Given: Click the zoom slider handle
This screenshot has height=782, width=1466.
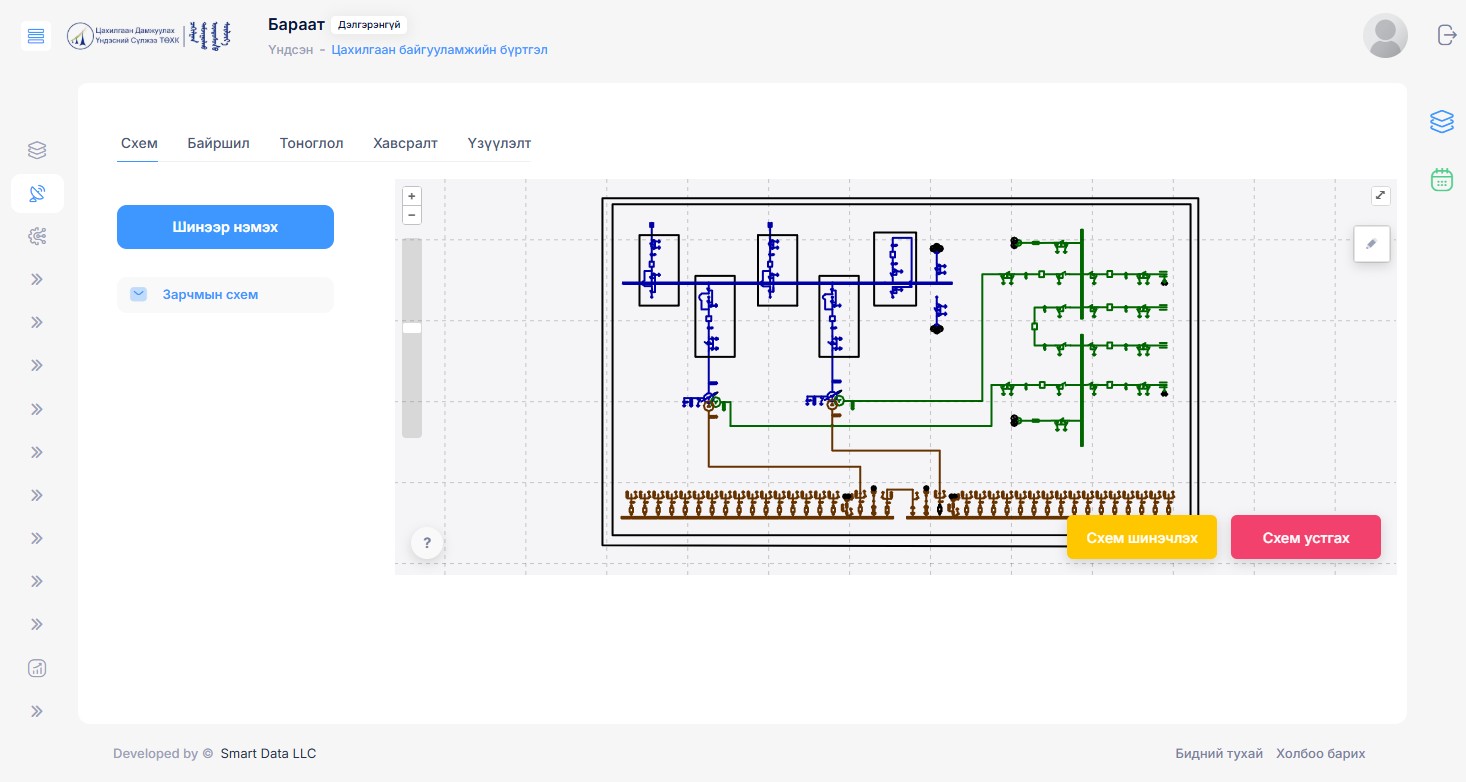Looking at the screenshot, I should (x=411, y=327).
